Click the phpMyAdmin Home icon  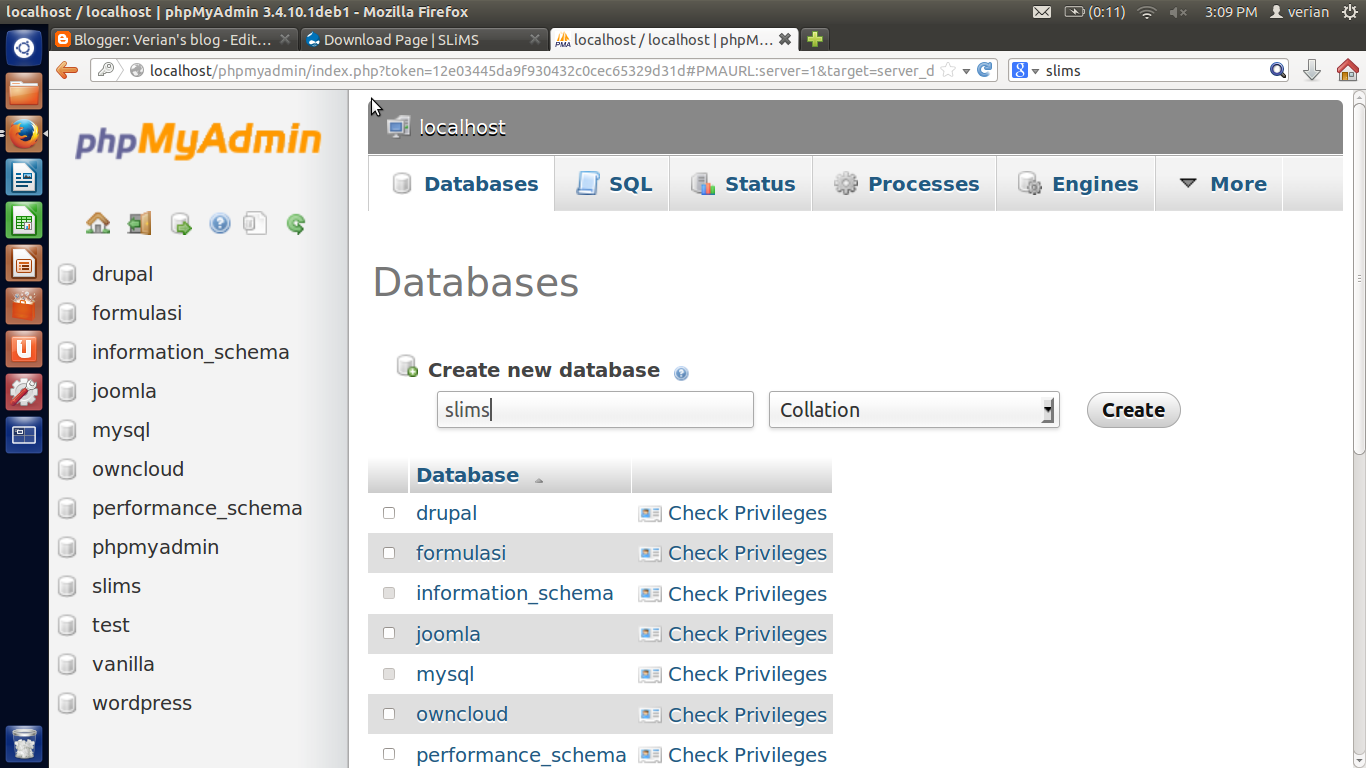pyautogui.click(x=98, y=223)
